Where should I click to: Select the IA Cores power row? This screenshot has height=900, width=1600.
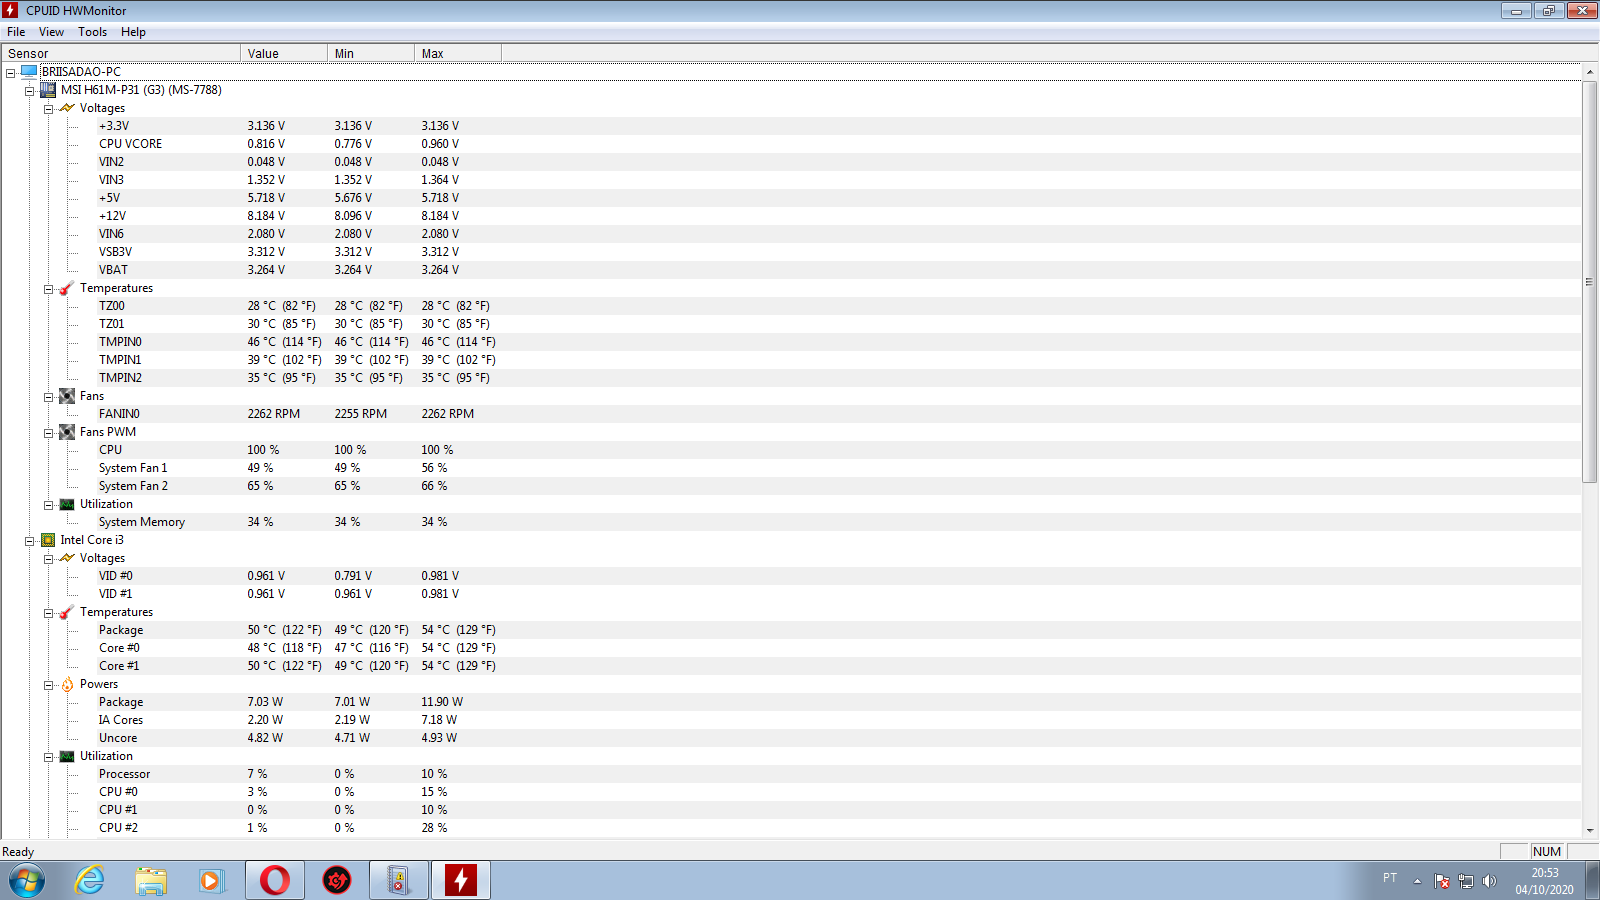[790, 720]
